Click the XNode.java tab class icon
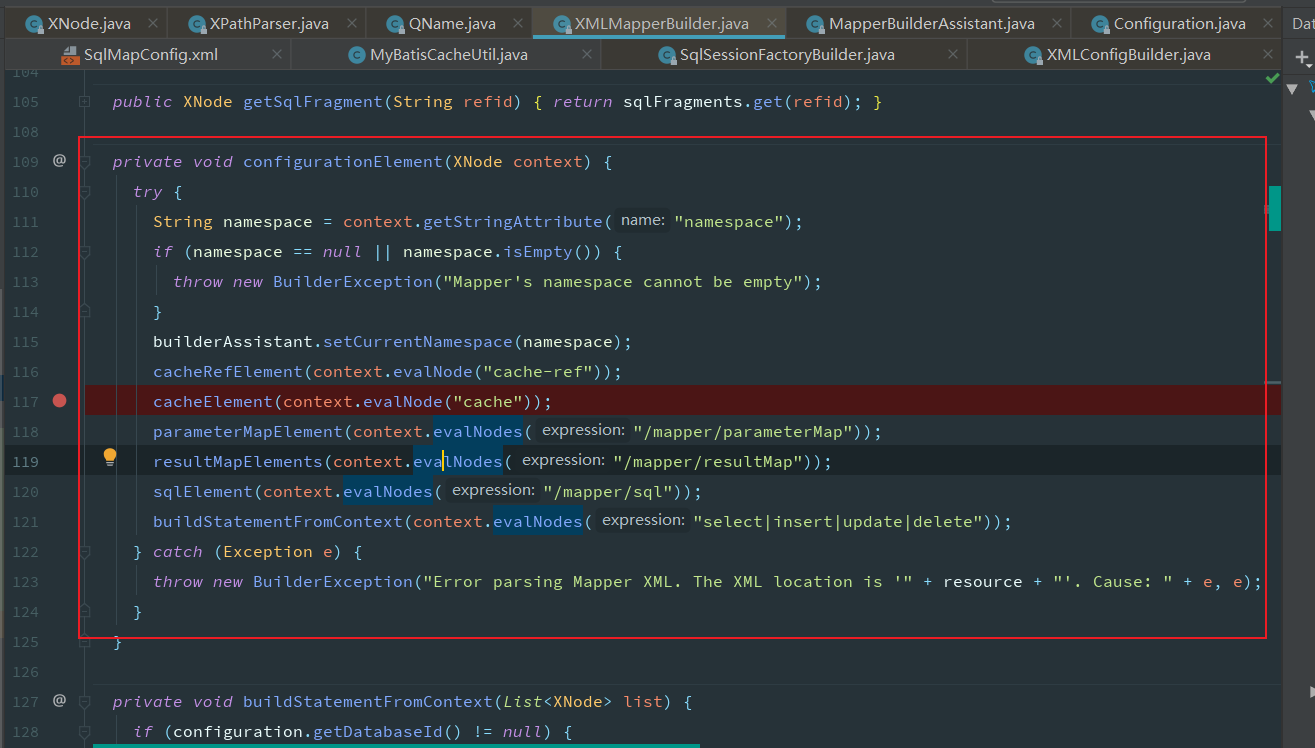The width and height of the screenshot is (1315, 748). (34, 23)
